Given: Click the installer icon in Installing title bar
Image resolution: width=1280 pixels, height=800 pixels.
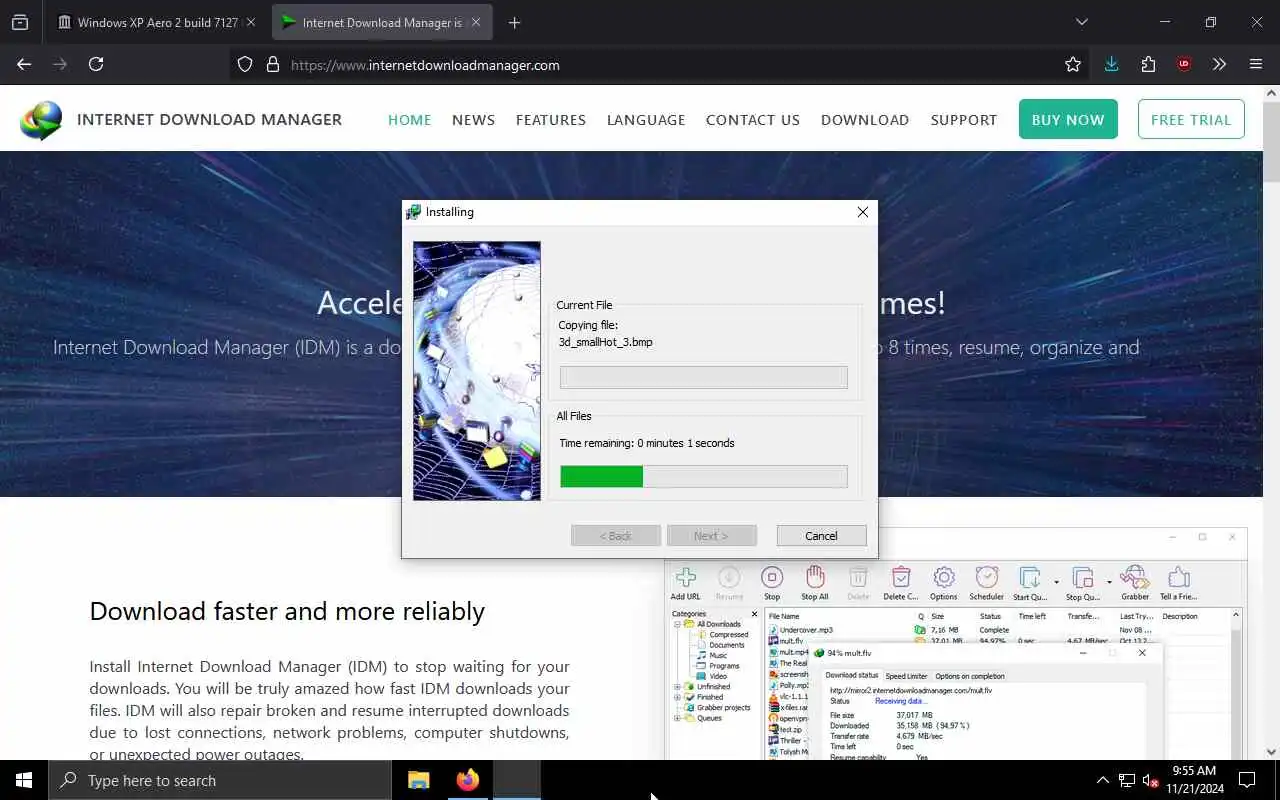Looking at the screenshot, I should pyautogui.click(x=413, y=212).
